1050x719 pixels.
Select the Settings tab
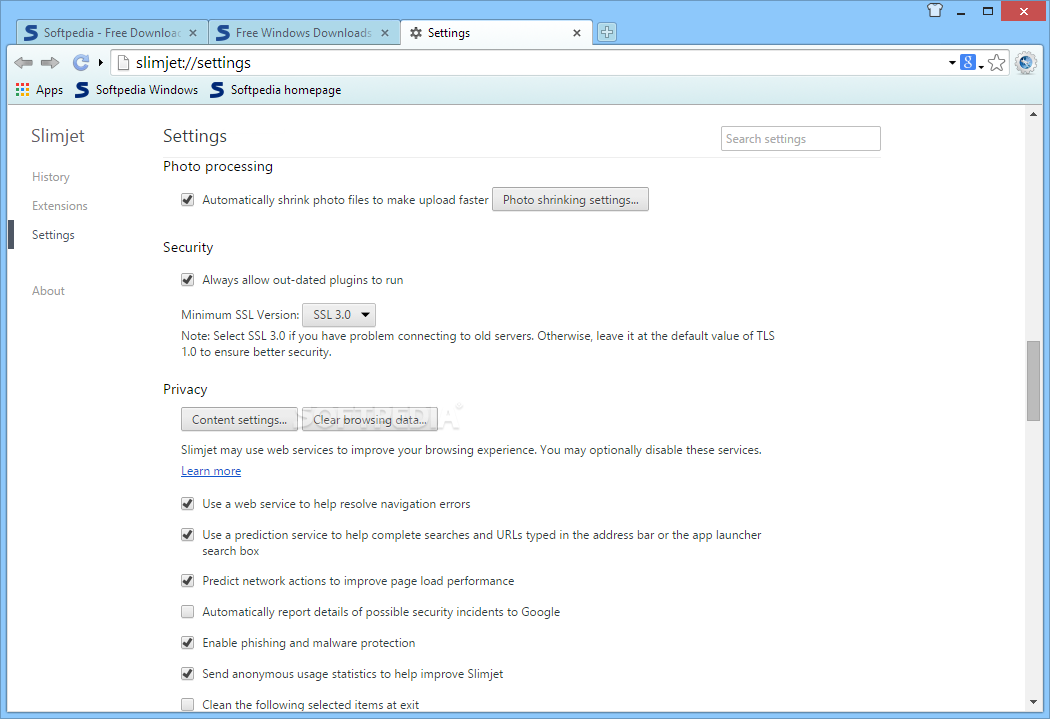coord(496,33)
